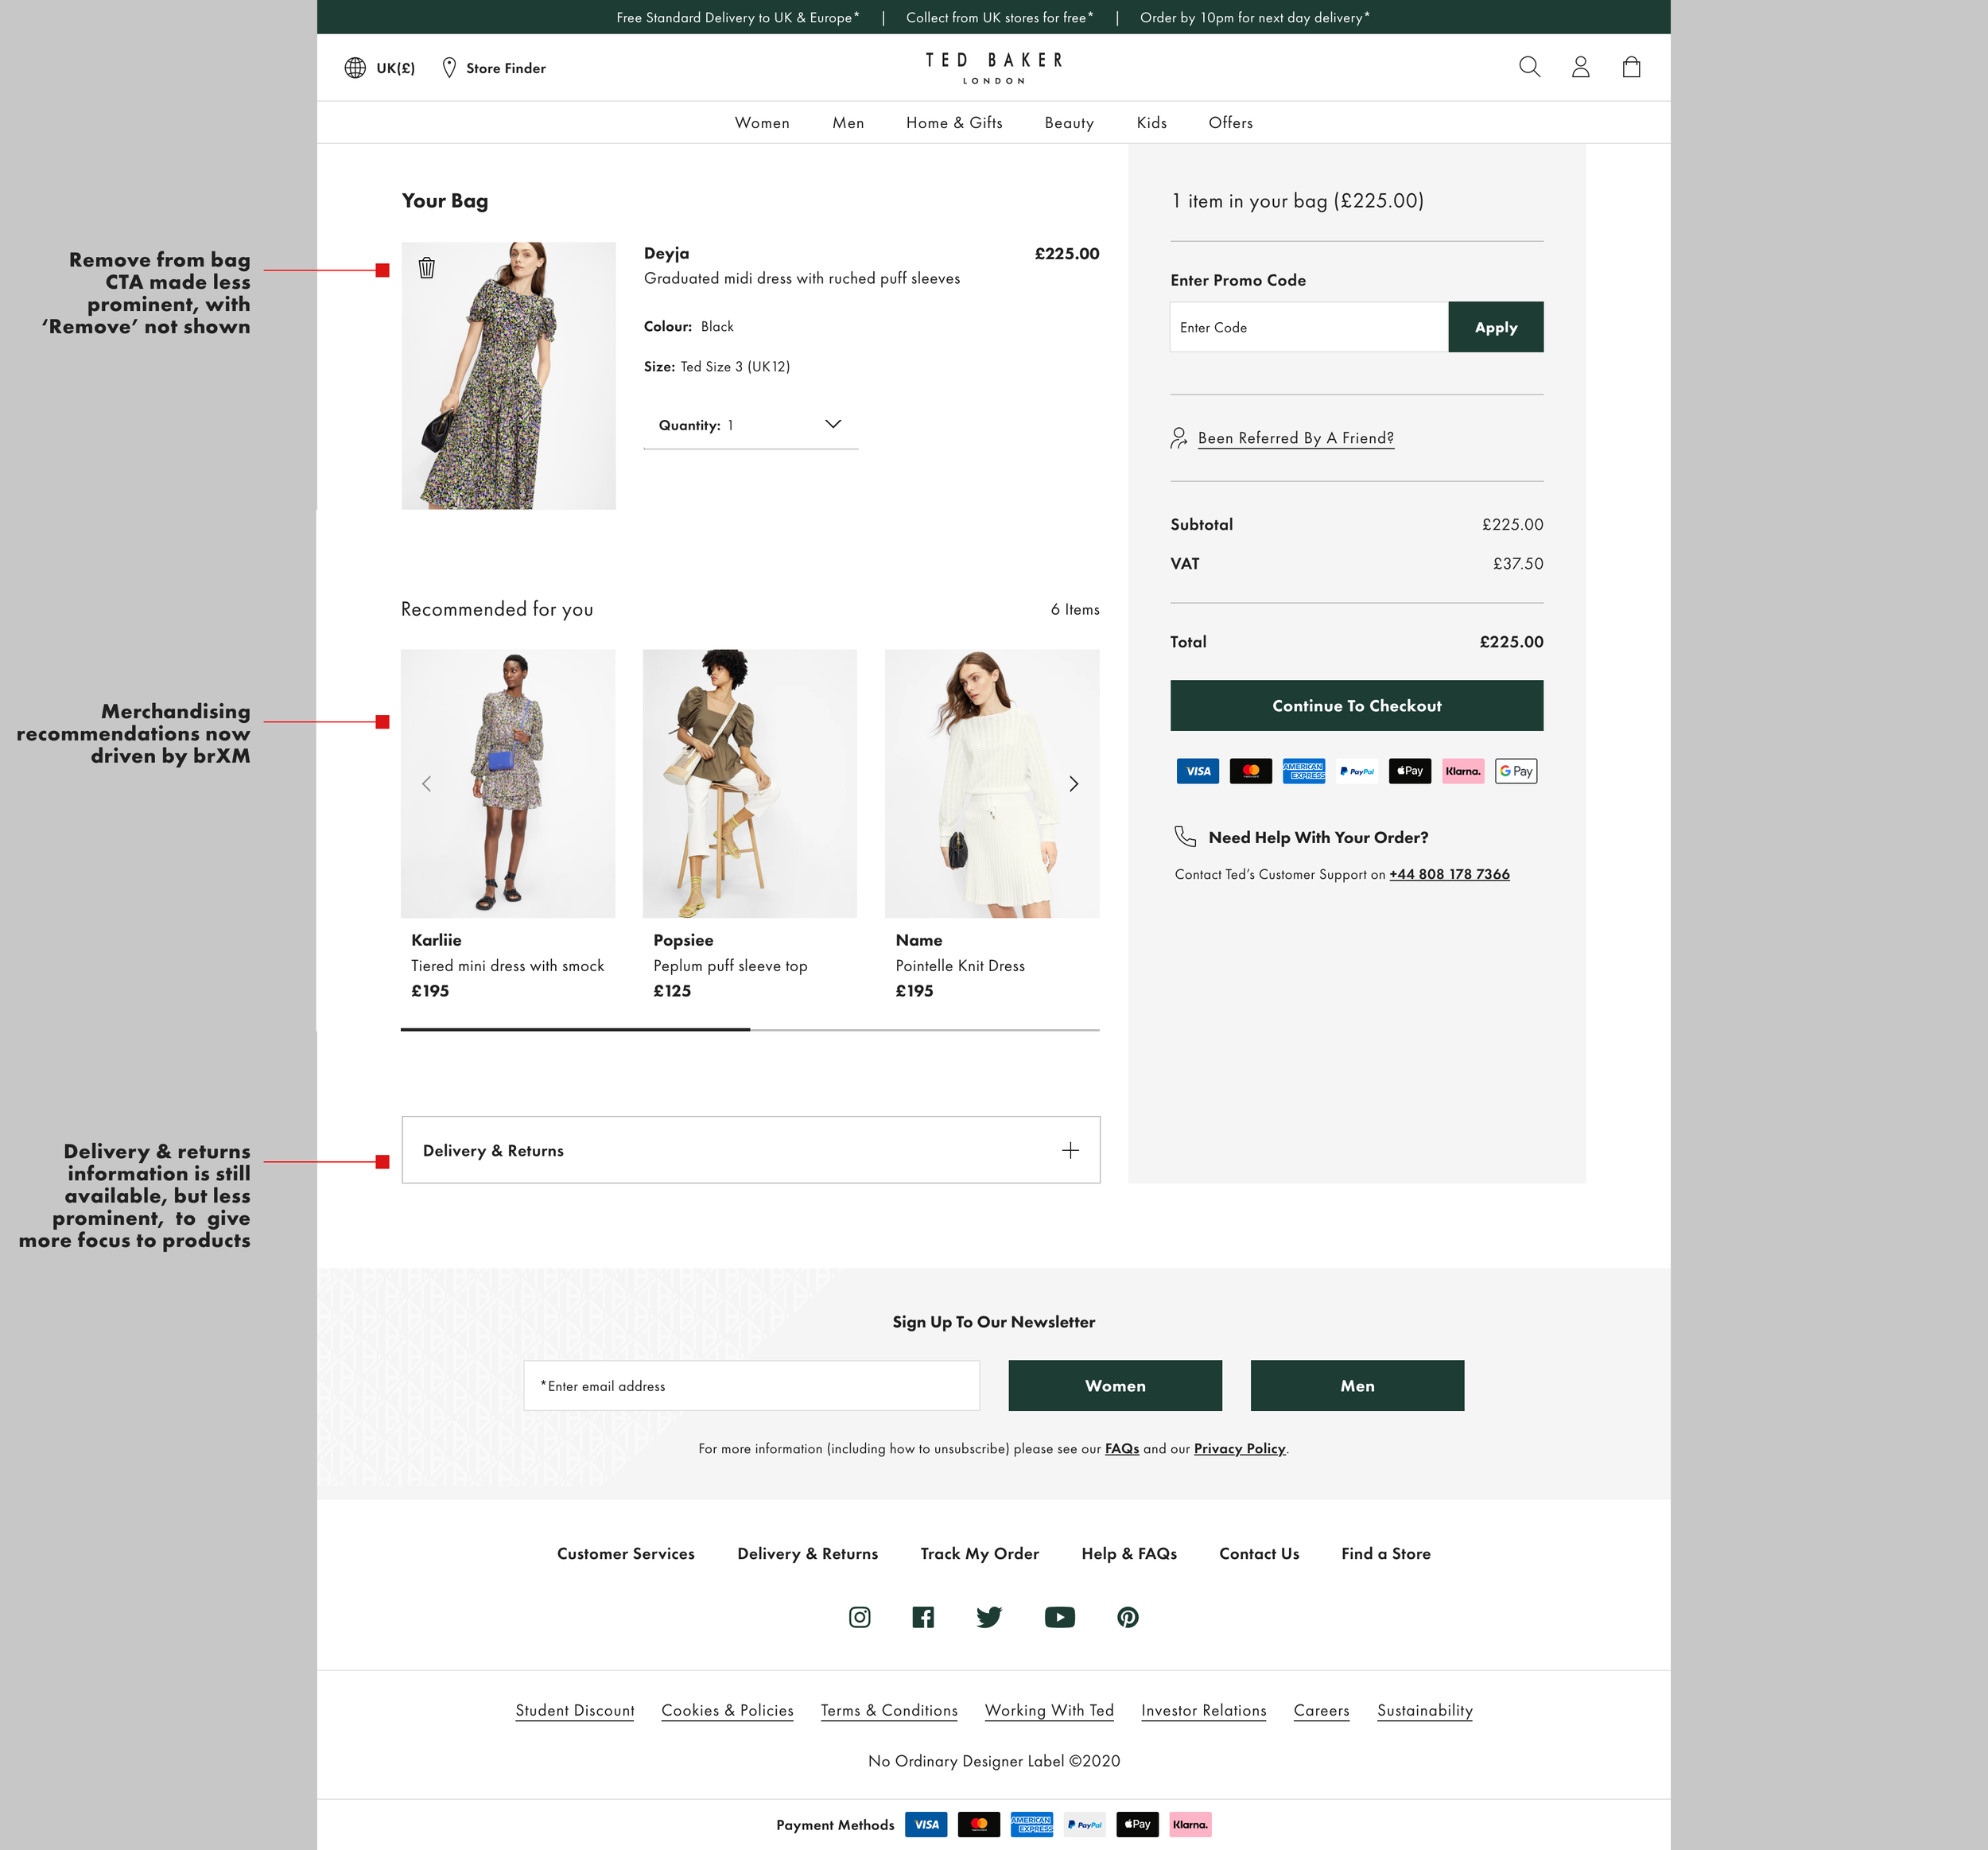Continue To Checkout
This screenshot has height=1850, width=1988.
click(1357, 706)
